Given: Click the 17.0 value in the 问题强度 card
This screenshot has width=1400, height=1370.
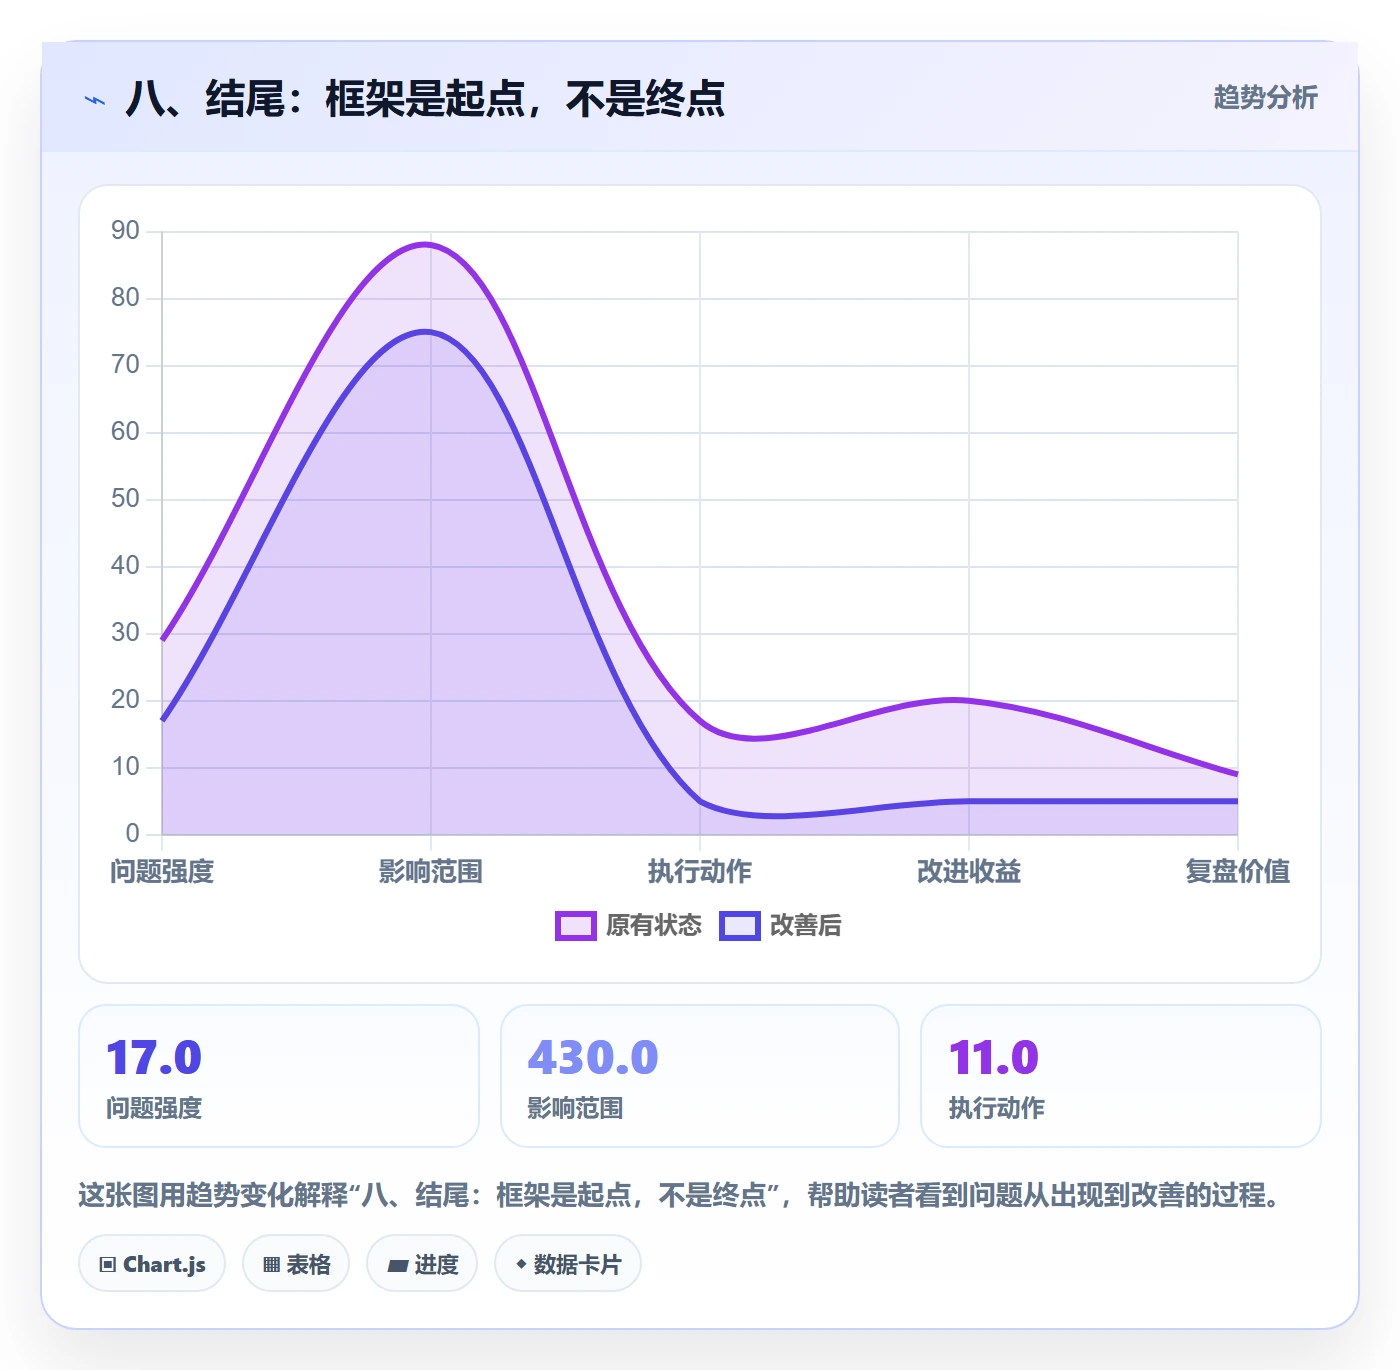Looking at the screenshot, I should click(154, 1057).
